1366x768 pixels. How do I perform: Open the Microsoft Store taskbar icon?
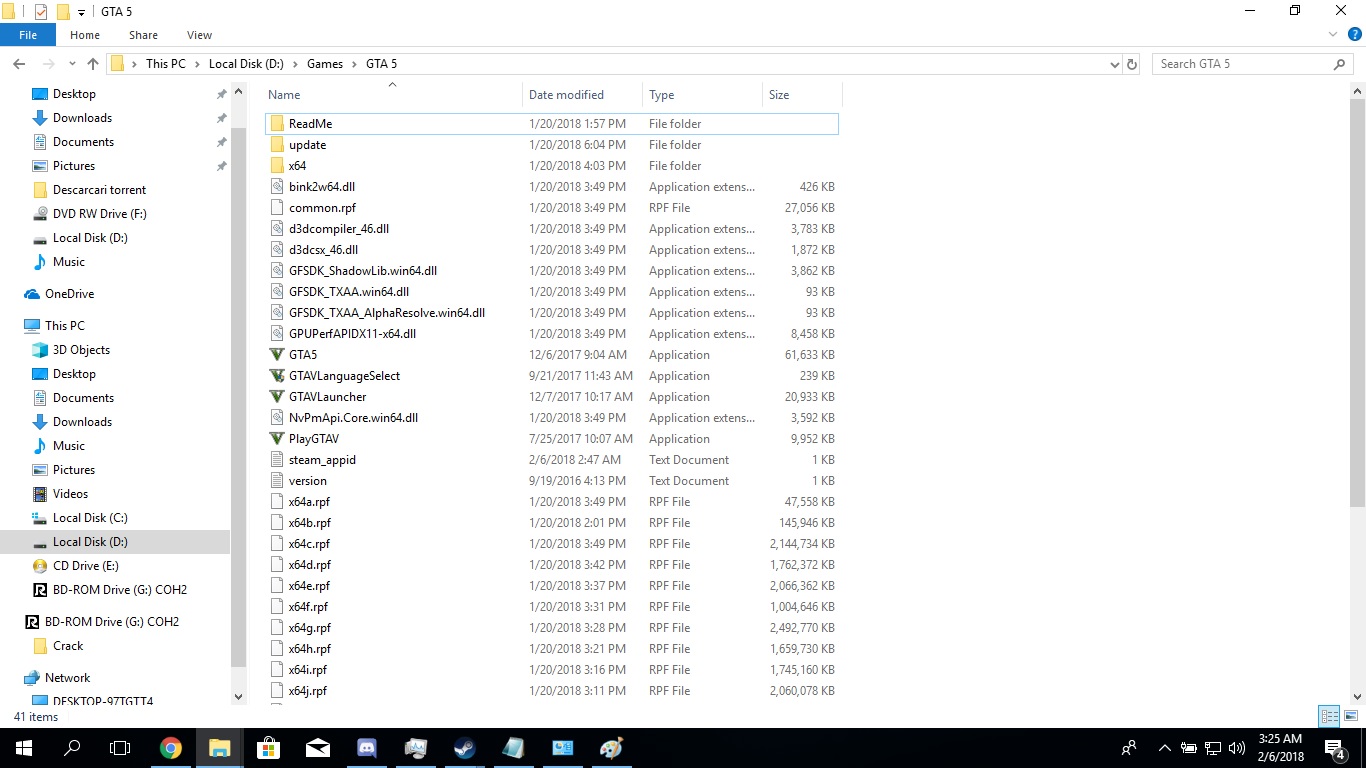tap(269, 748)
